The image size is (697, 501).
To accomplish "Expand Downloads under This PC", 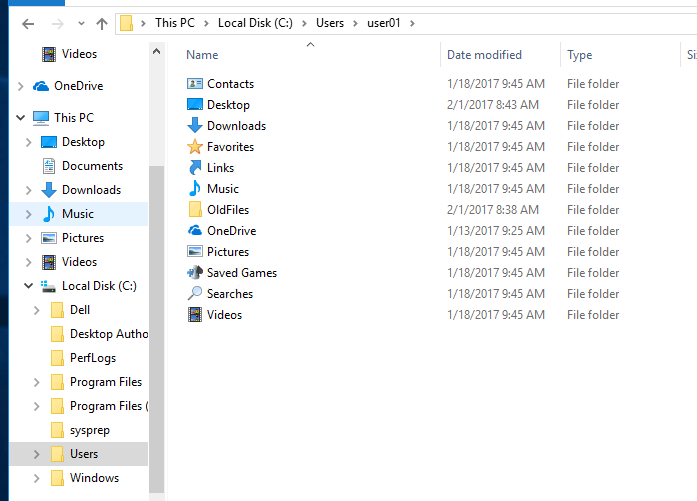I will click(28, 190).
